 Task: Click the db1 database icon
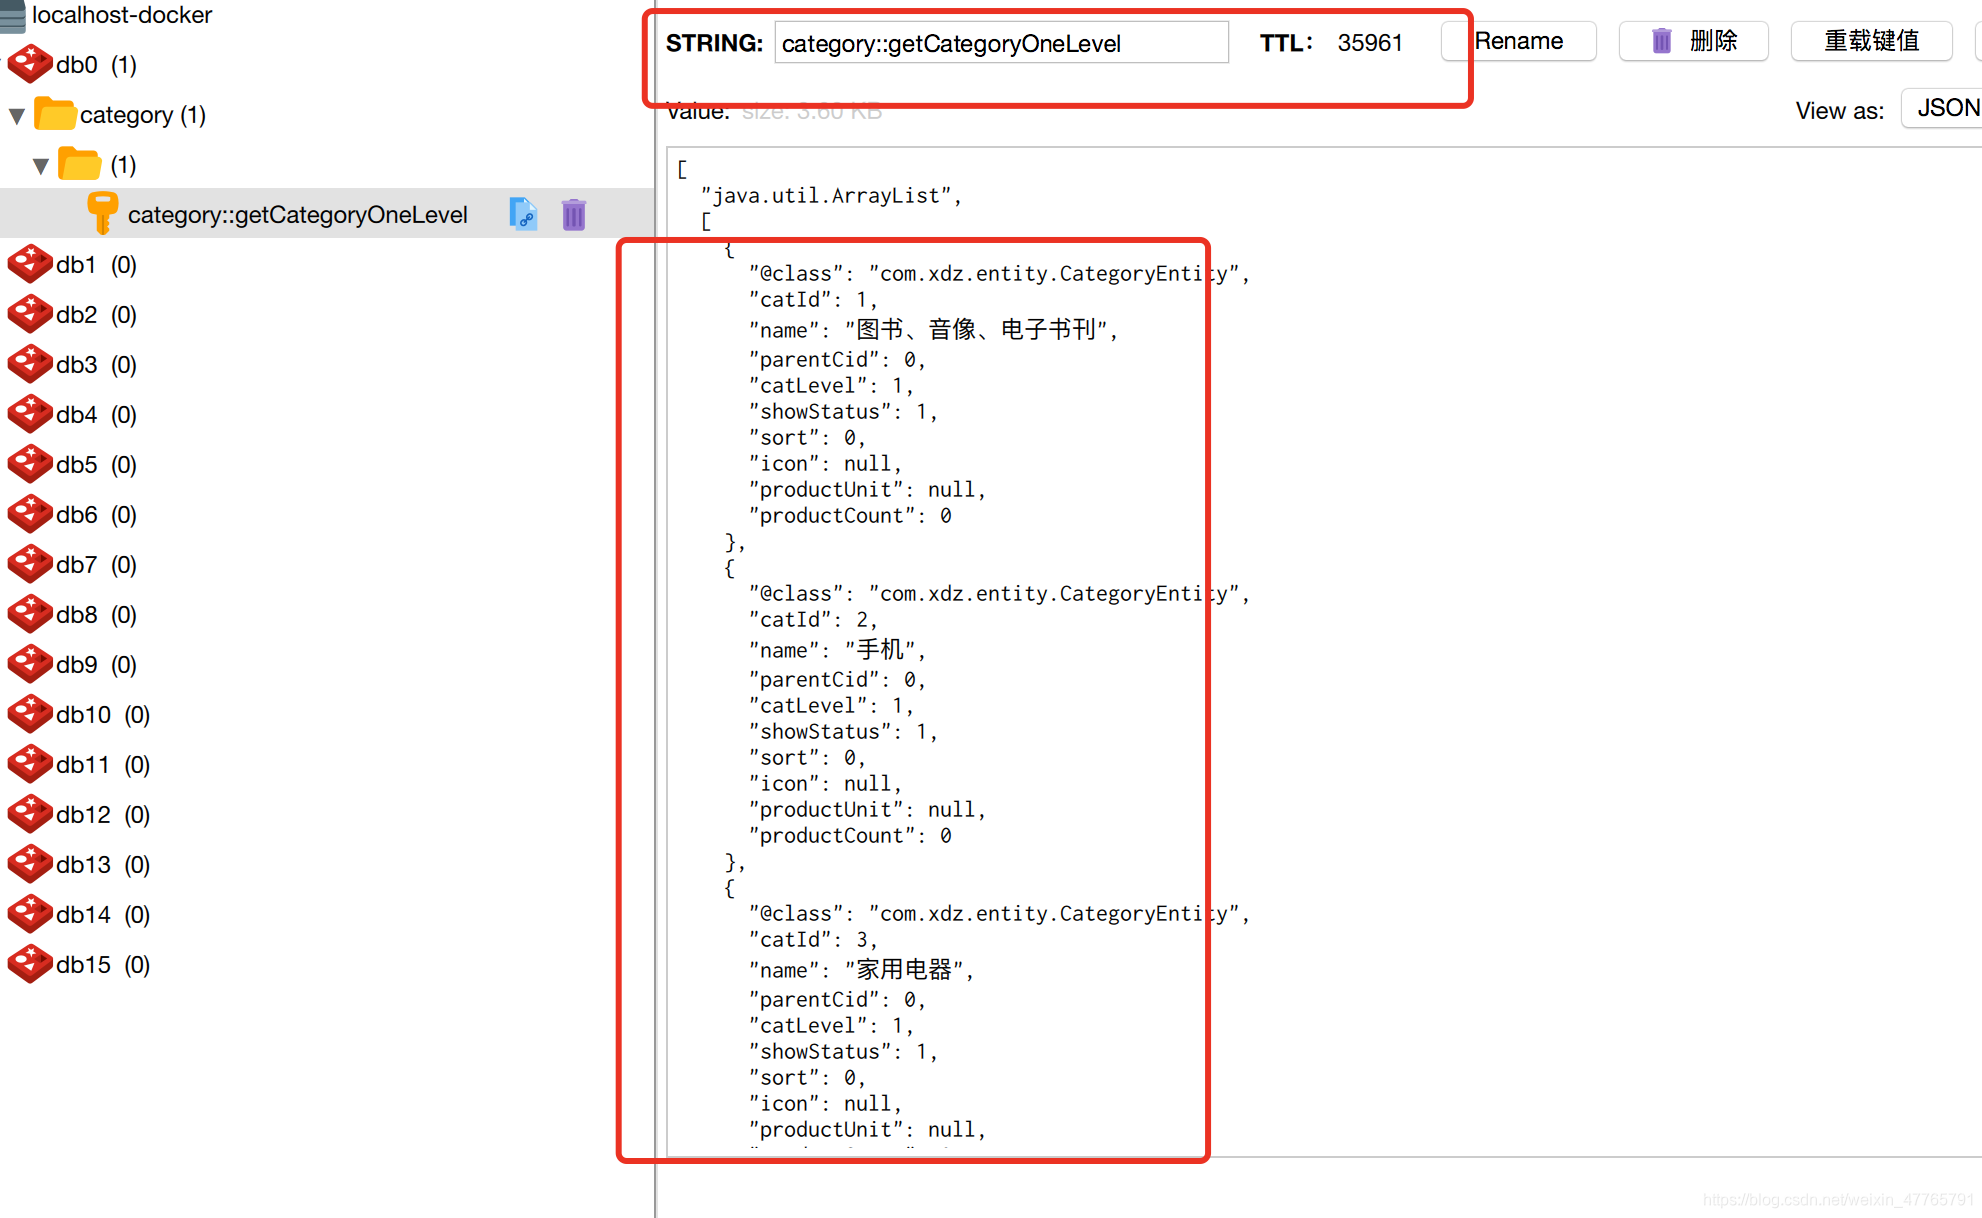[30, 264]
